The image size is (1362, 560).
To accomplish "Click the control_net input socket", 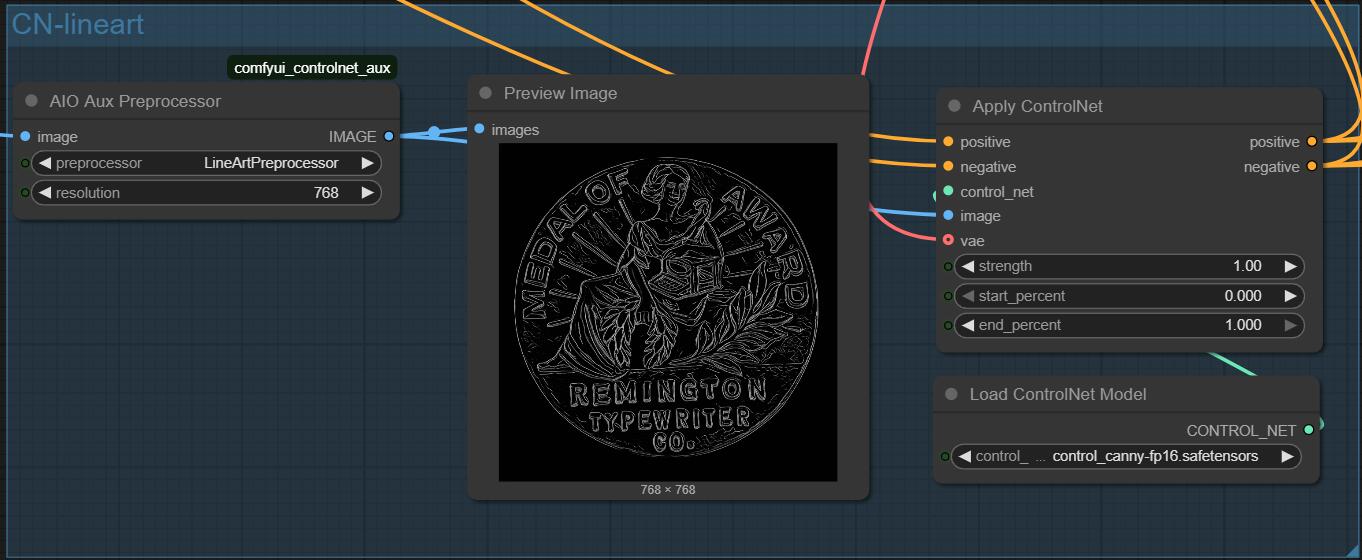I will click(x=948, y=191).
